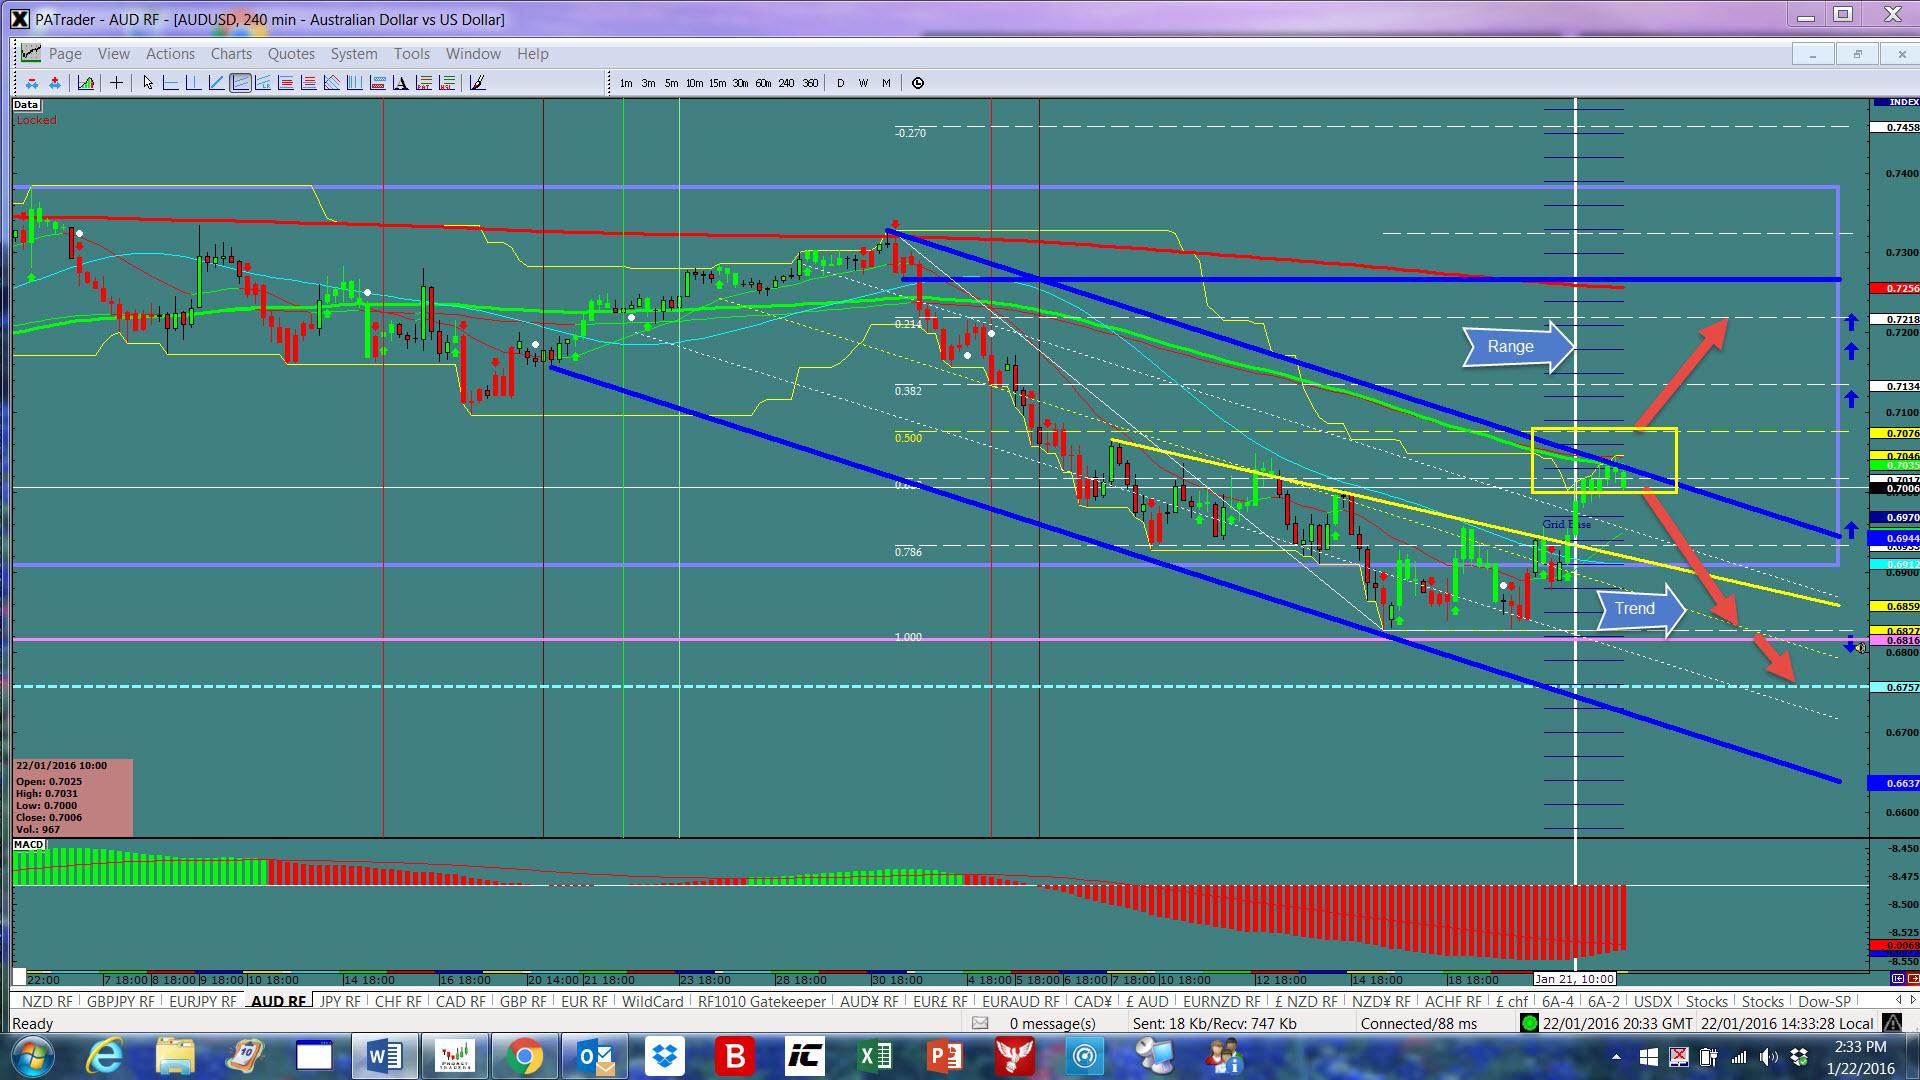Click the chart icon left of Page menu

30,53
